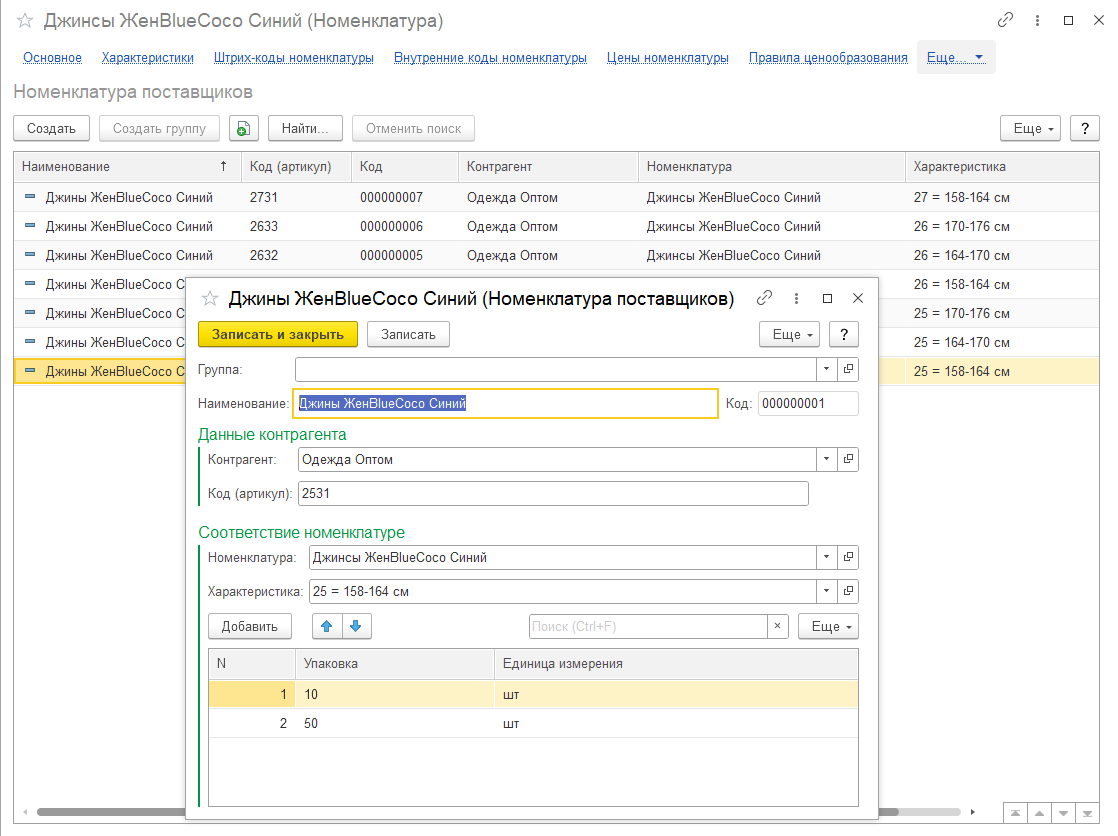Switch to Цены номенклатуры tab

667,58
